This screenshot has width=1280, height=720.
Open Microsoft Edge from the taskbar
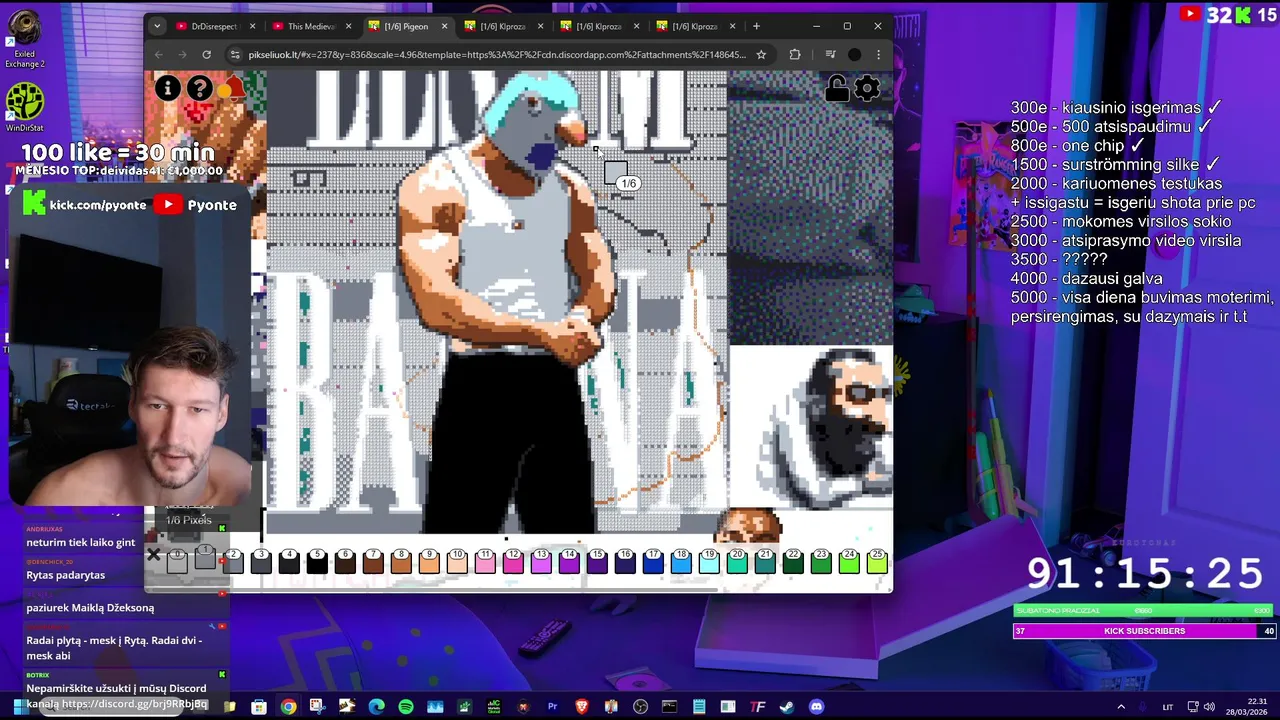coord(376,707)
